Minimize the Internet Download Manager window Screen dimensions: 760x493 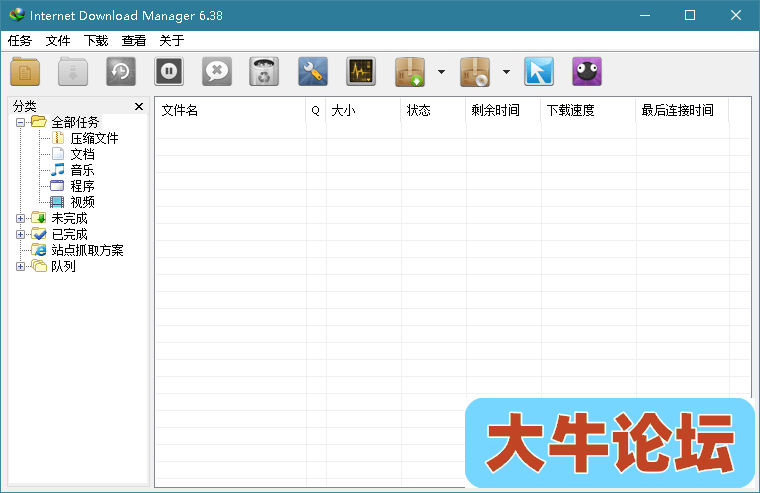pyautogui.click(x=645, y=15)
